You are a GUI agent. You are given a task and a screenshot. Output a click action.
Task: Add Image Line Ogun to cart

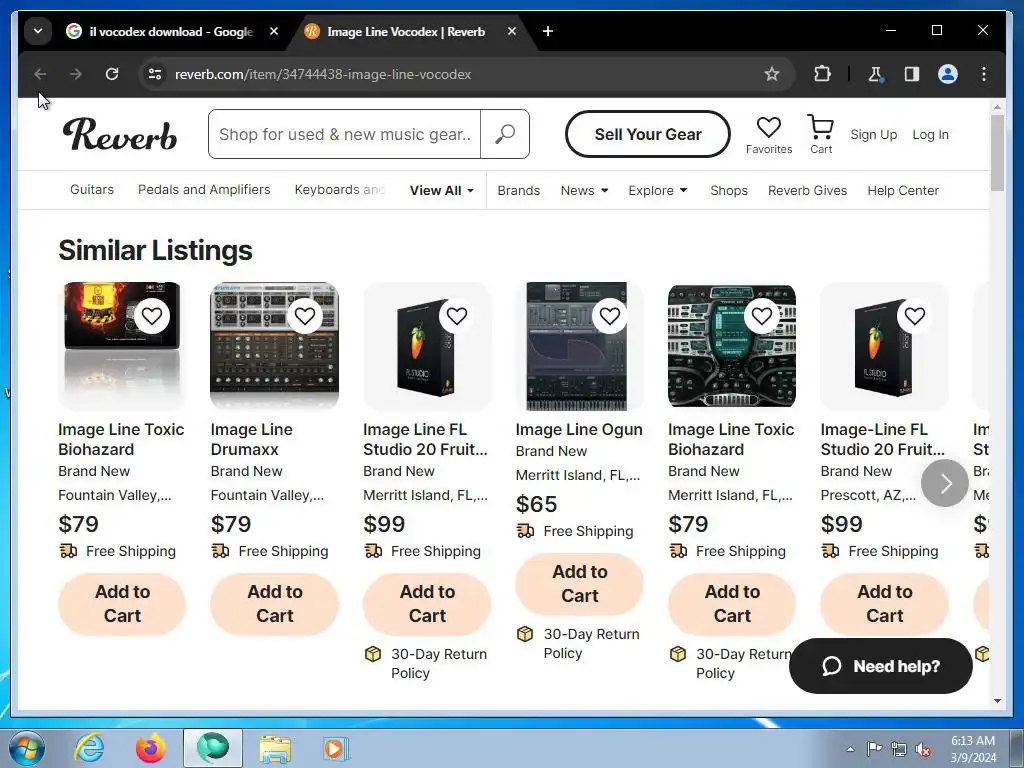pyautogui.click(x=579, y=583)
